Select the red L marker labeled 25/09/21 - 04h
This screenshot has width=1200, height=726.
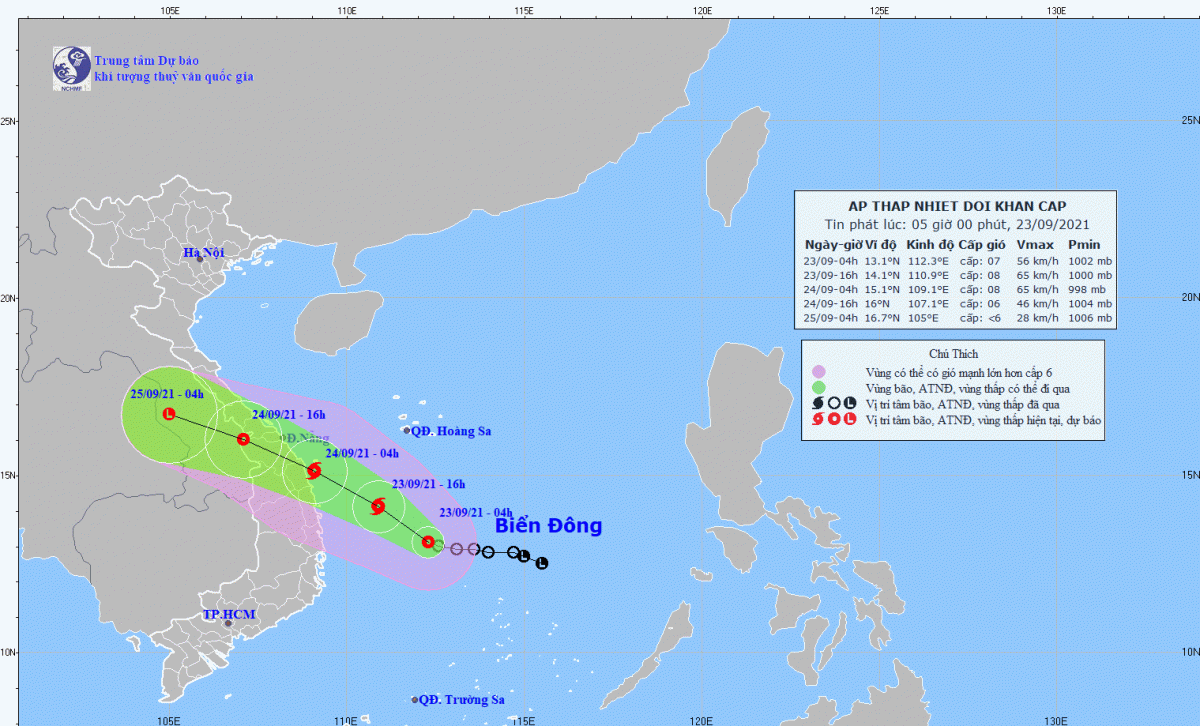pos(168,414)
